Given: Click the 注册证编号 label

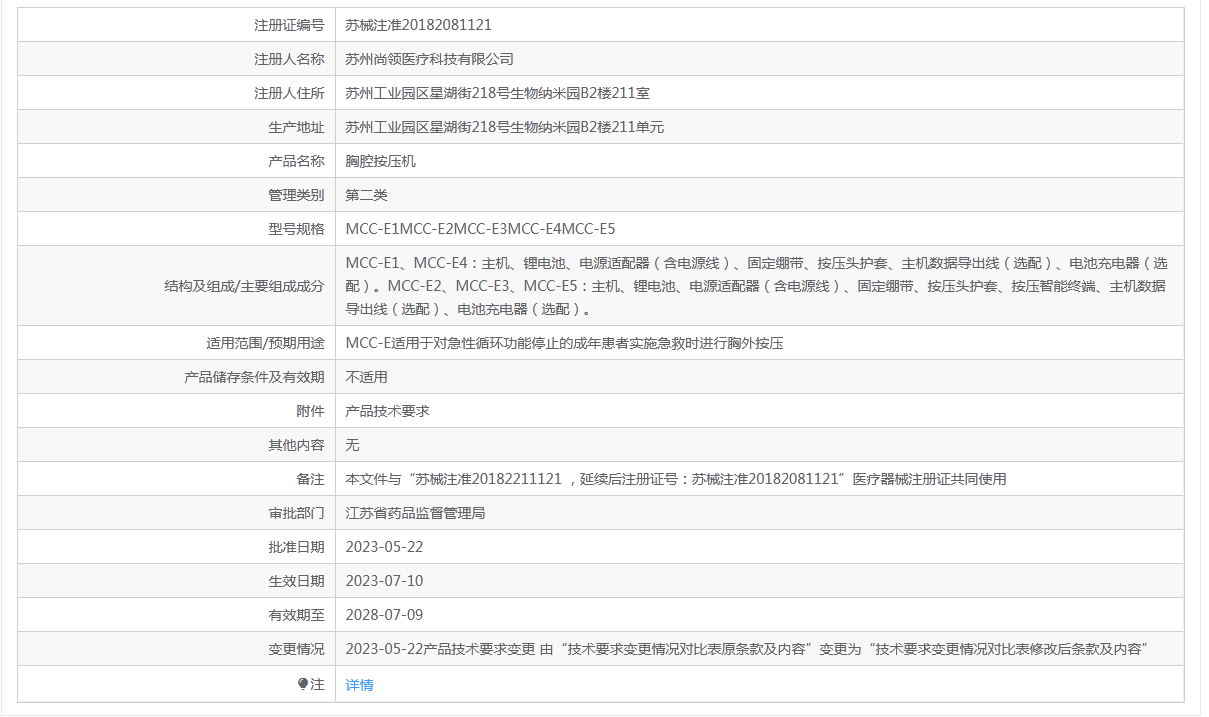Looking at the screenshot, I should coord(289,25).
